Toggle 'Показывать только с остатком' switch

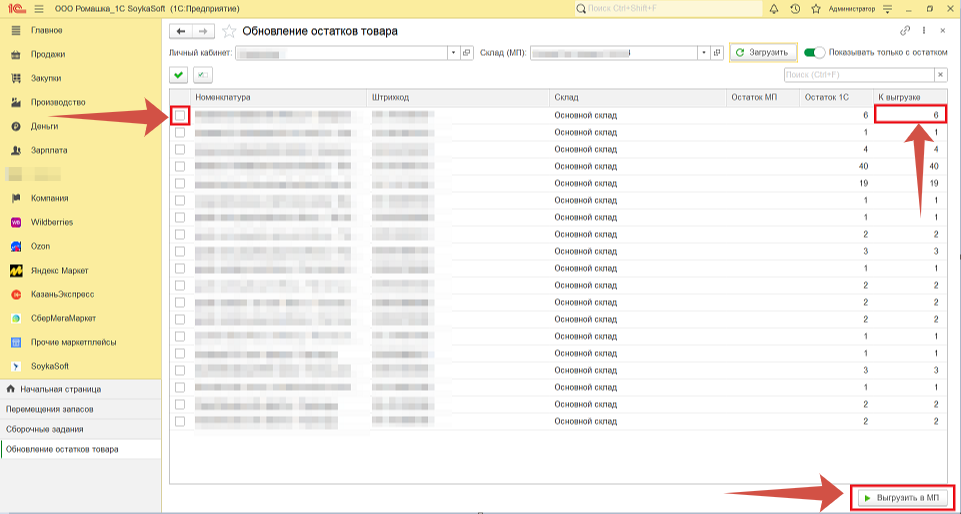point(814,52)
